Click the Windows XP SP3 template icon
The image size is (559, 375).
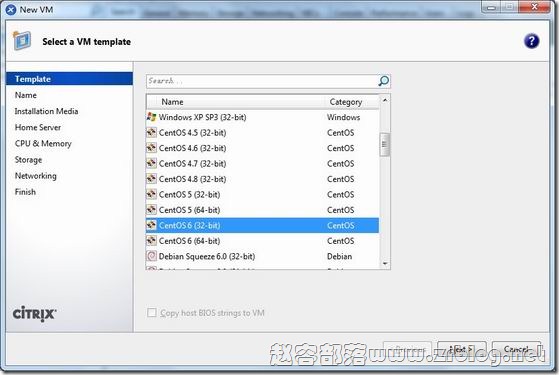pos(152,117)
